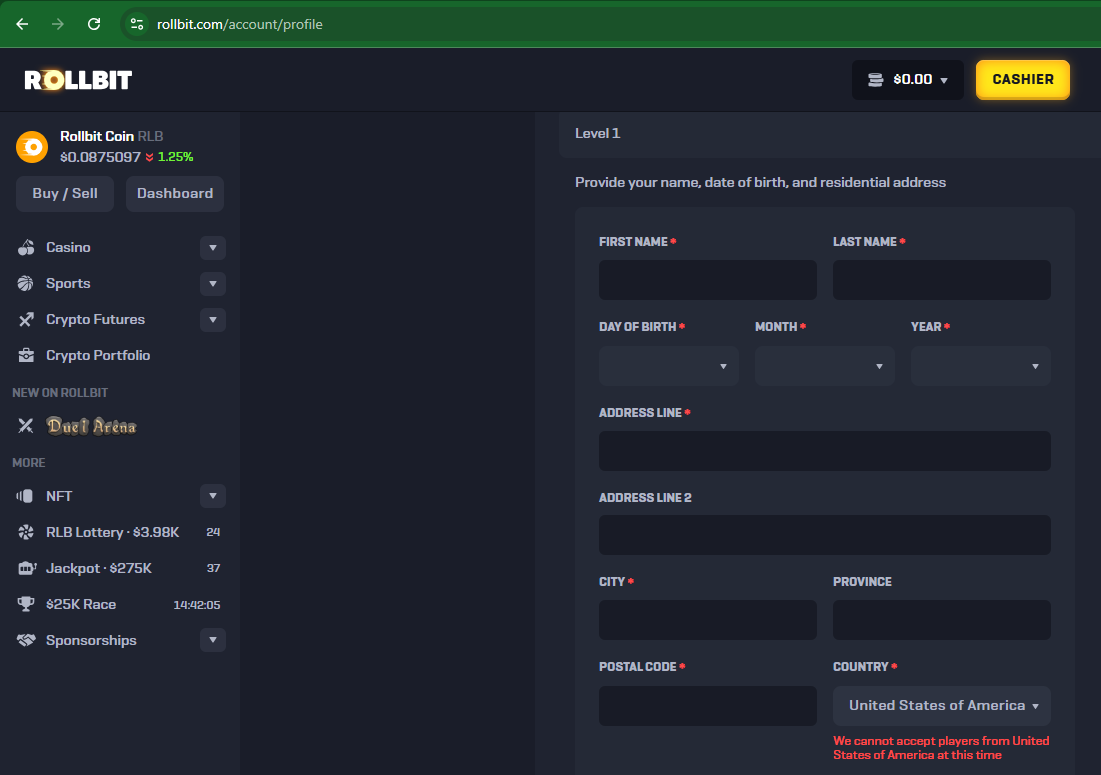Click the Crypto Futures icon
Image resolution: width=1101 pixels, height=775 pixels.
click(26, 320)
